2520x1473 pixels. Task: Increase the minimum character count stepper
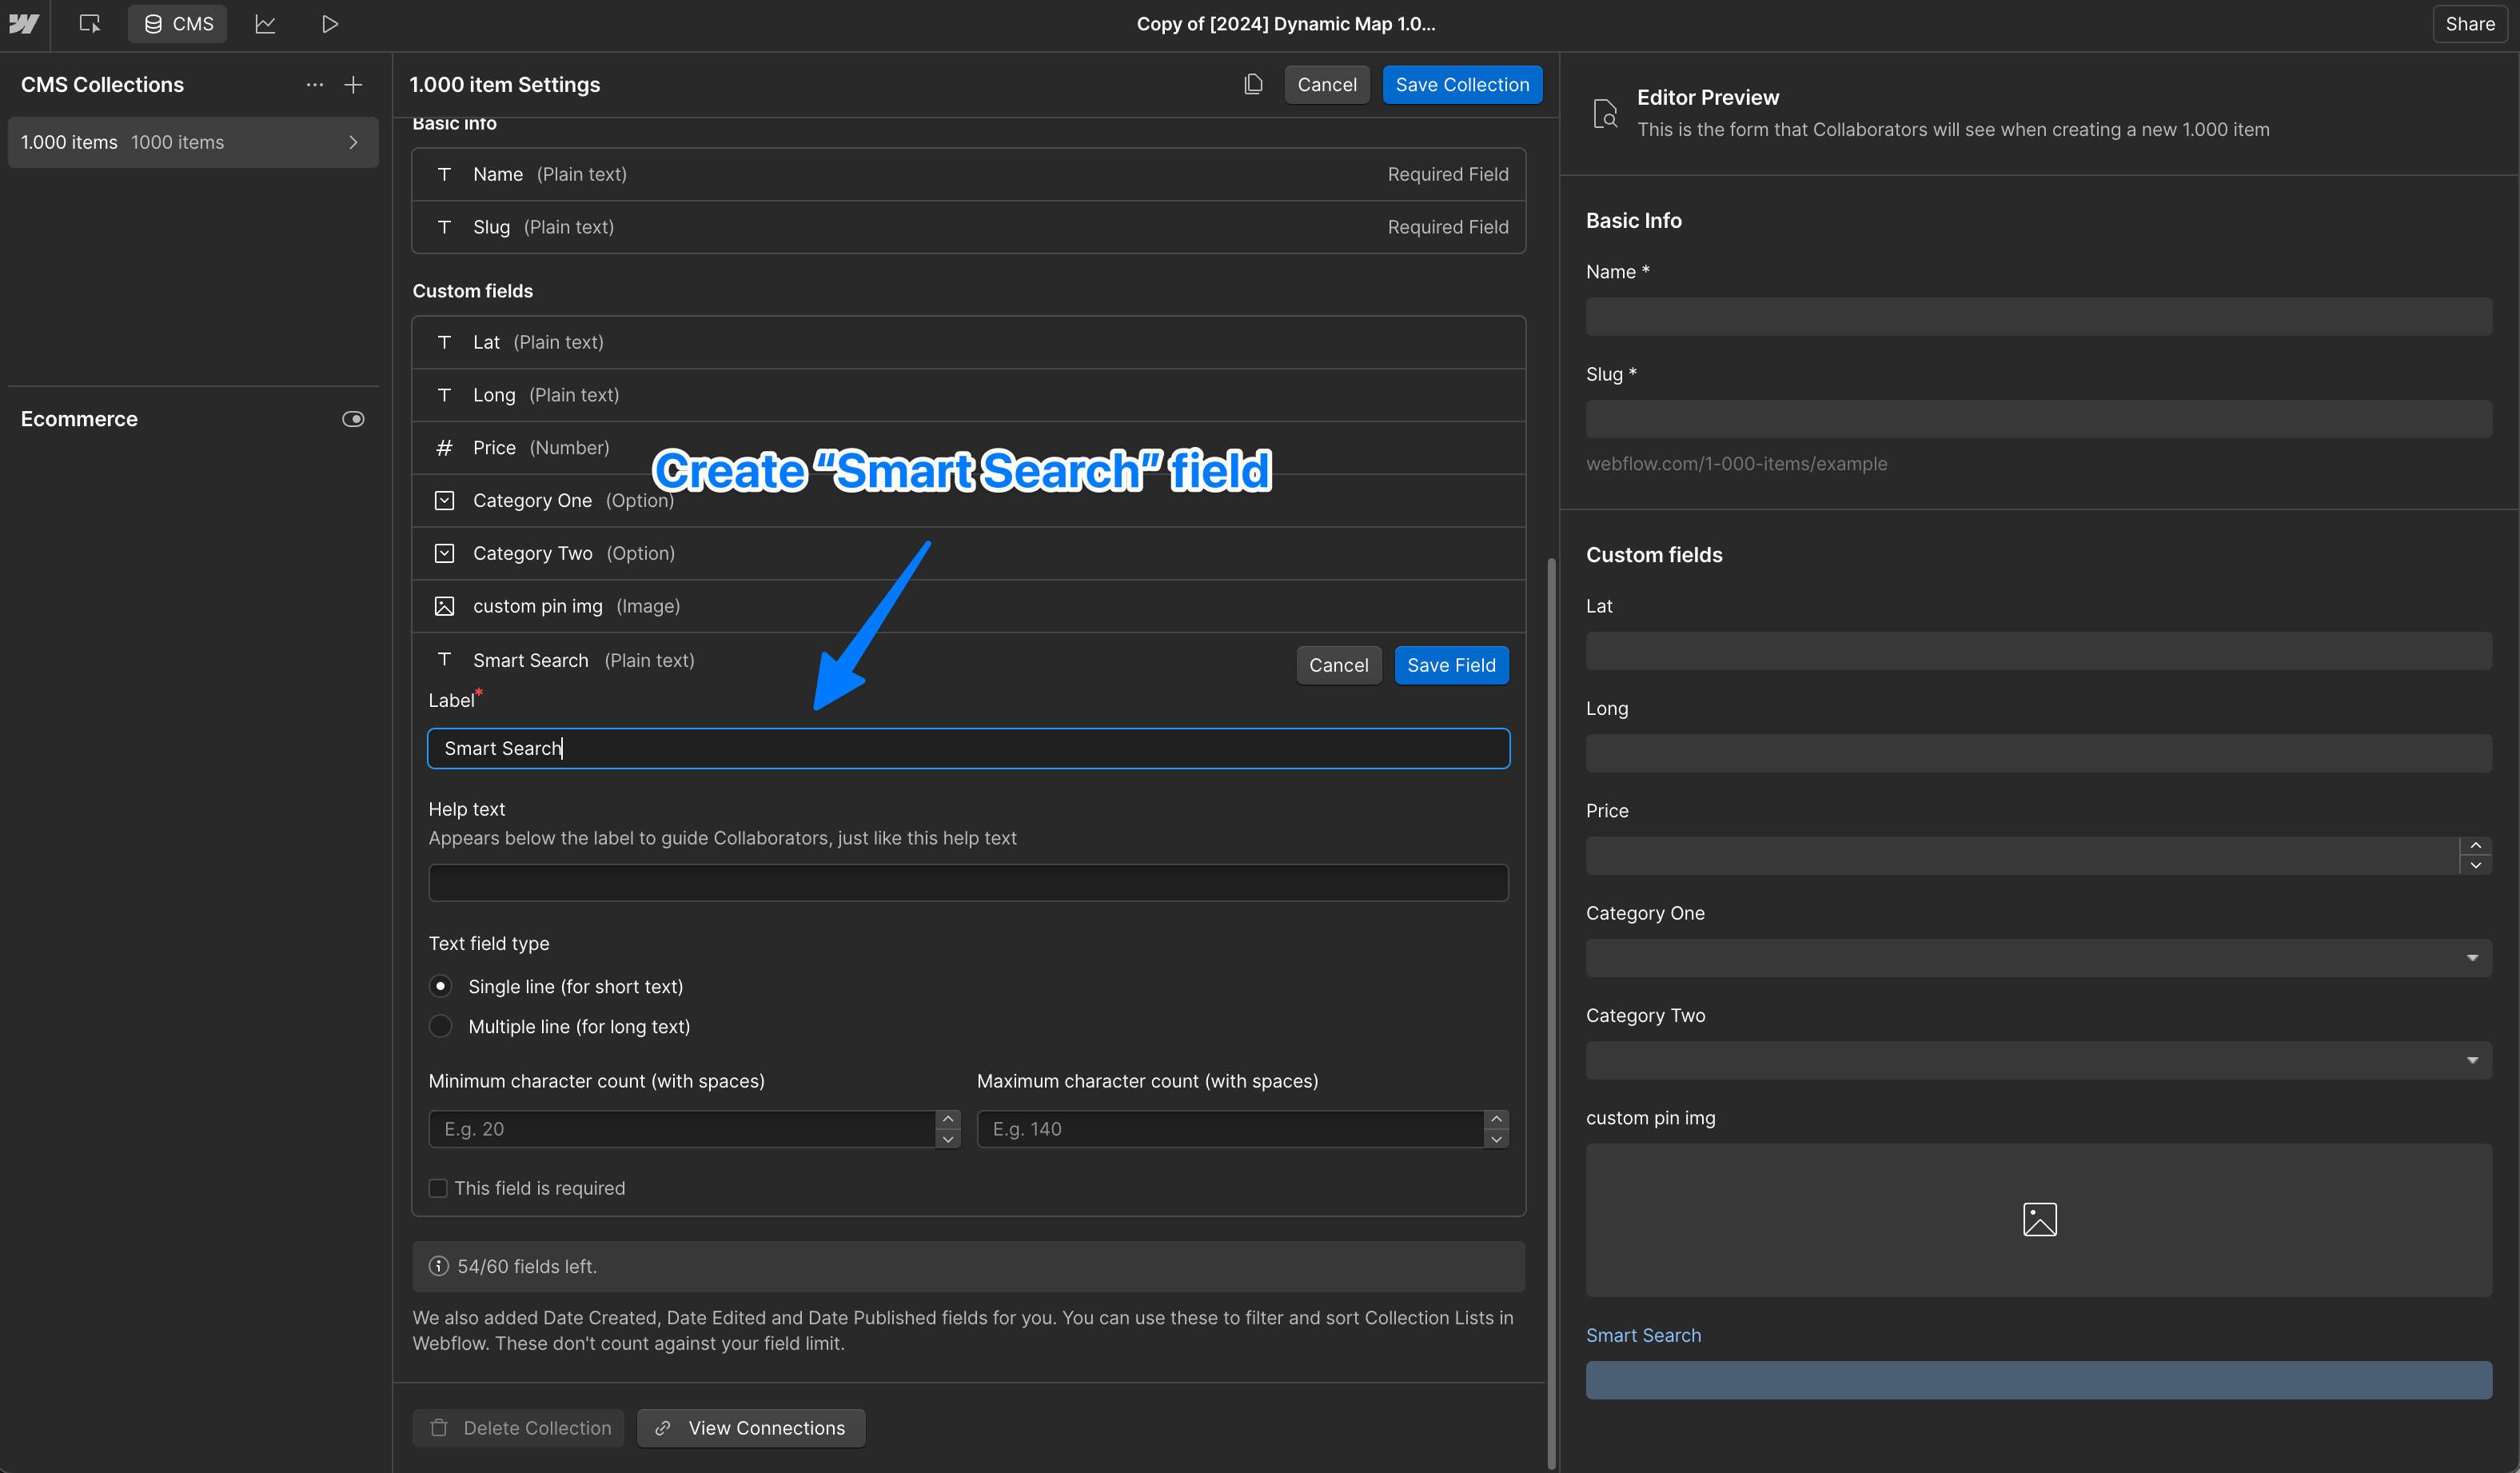click(948, 1119)
